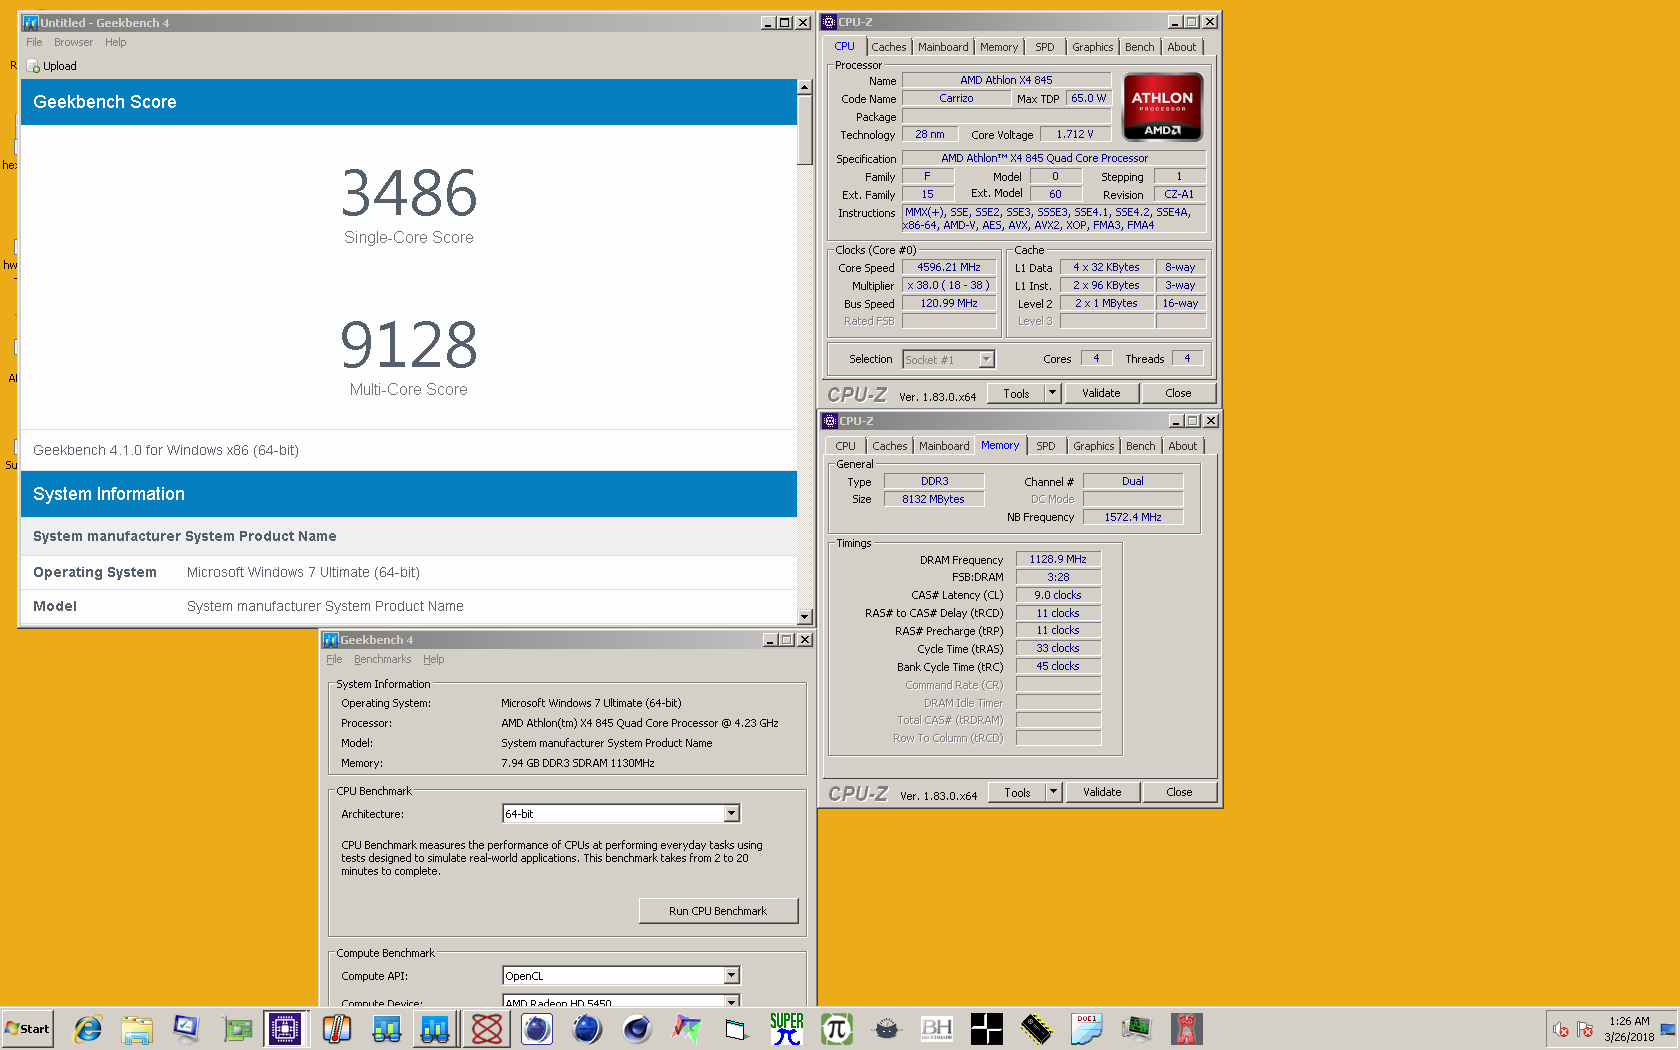Click the black memory chip taskbar icon
The width and height of the screenshot is (1680, 1050).
[x=1037, y=1028]
